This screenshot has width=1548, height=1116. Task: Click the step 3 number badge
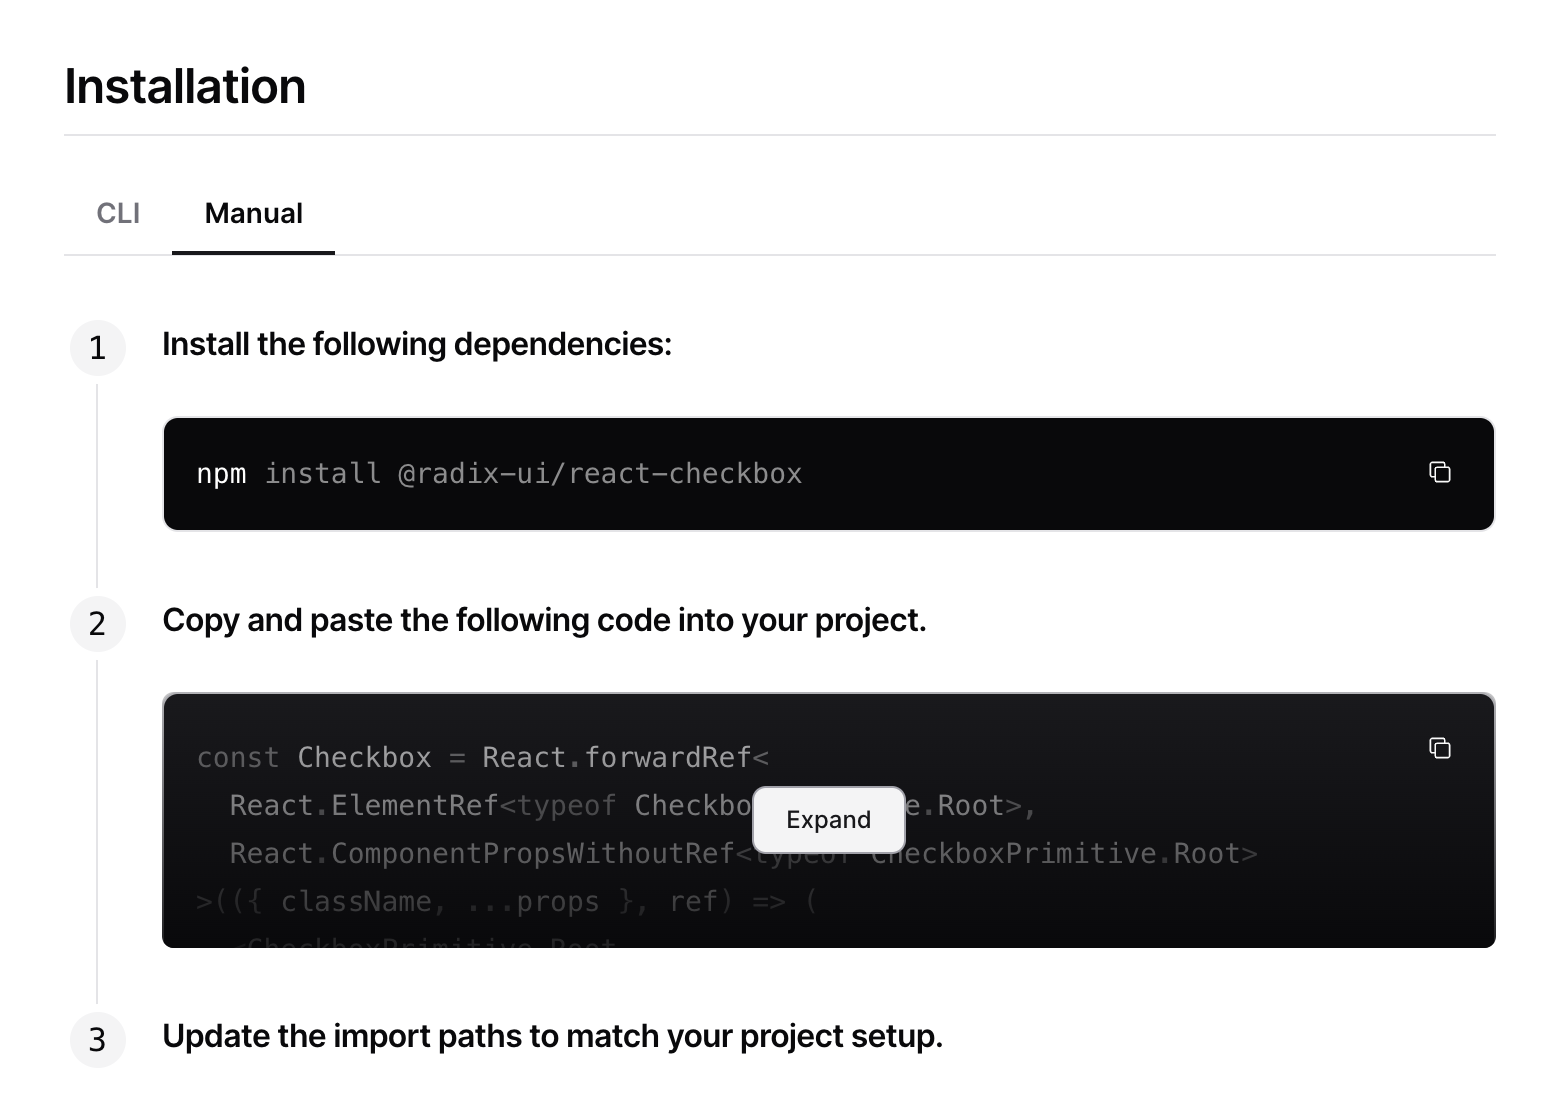tap(97, 1040)
